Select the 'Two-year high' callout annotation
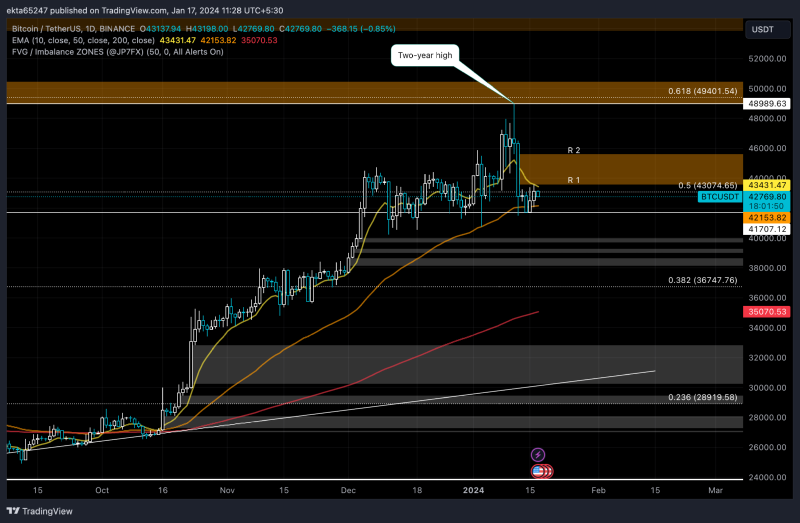This screenshot has width=800, height=523. click(425, 56)
